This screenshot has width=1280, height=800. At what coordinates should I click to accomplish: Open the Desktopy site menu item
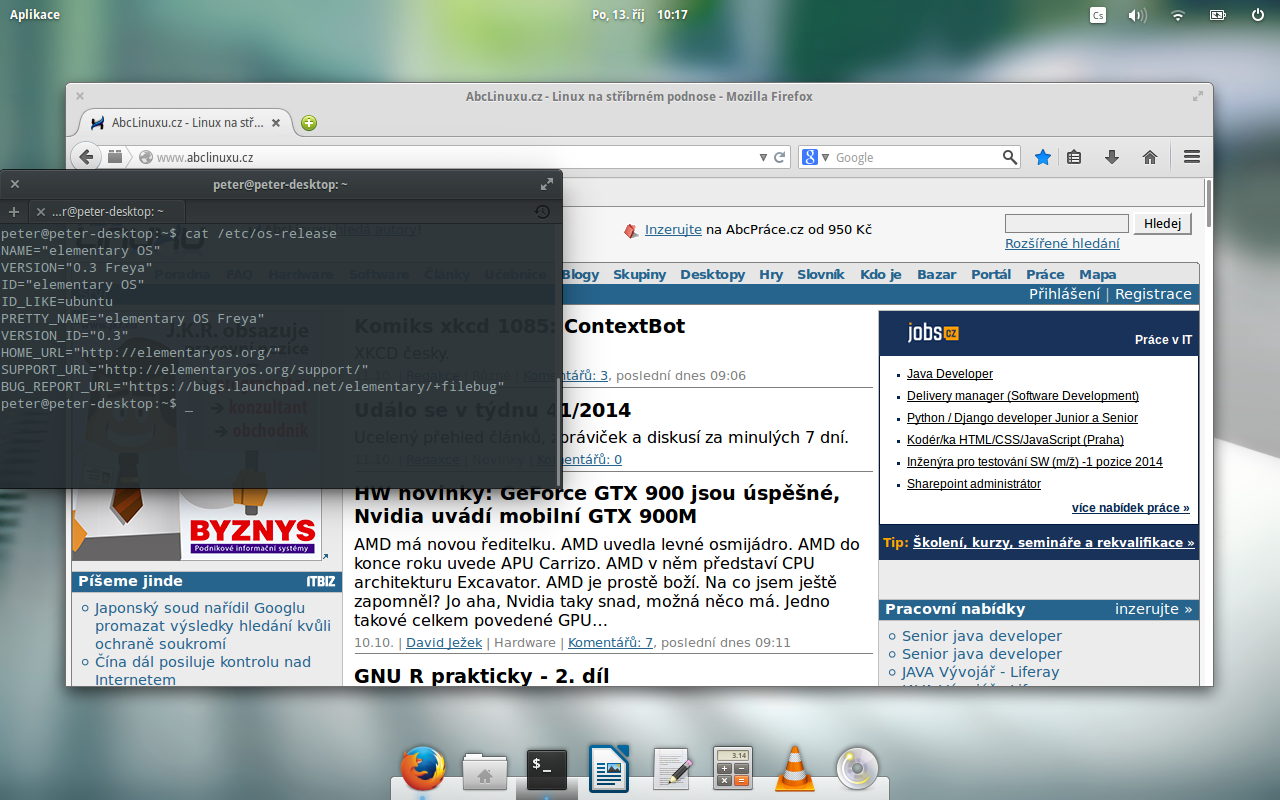pos(712,274)
